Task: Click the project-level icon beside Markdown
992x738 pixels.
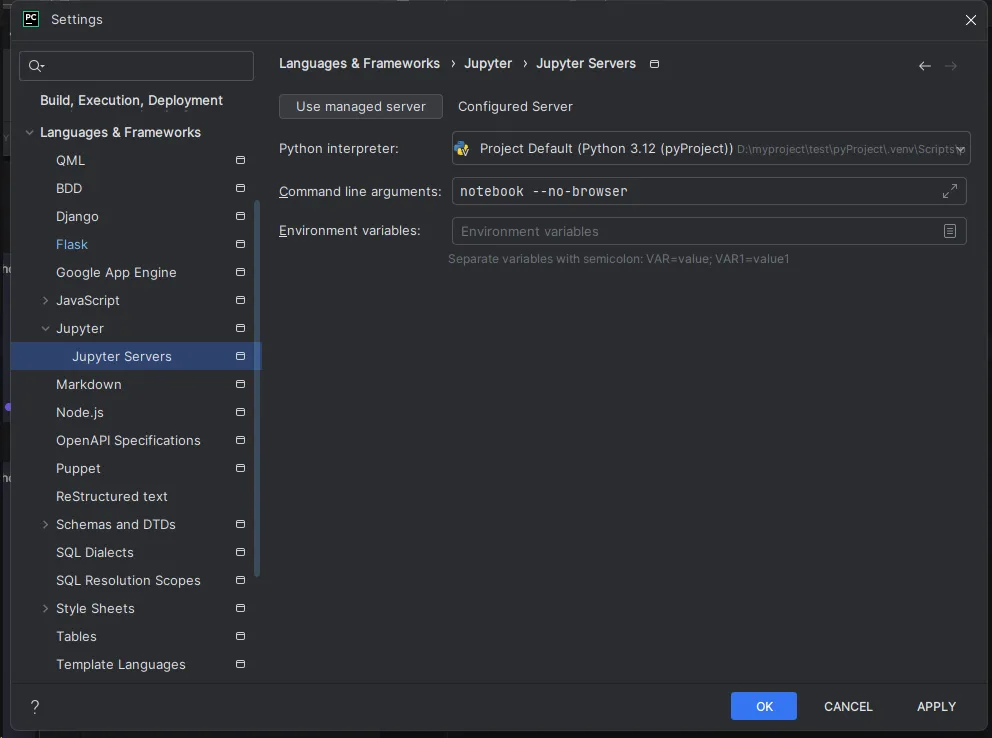Action: coord(240,384)
